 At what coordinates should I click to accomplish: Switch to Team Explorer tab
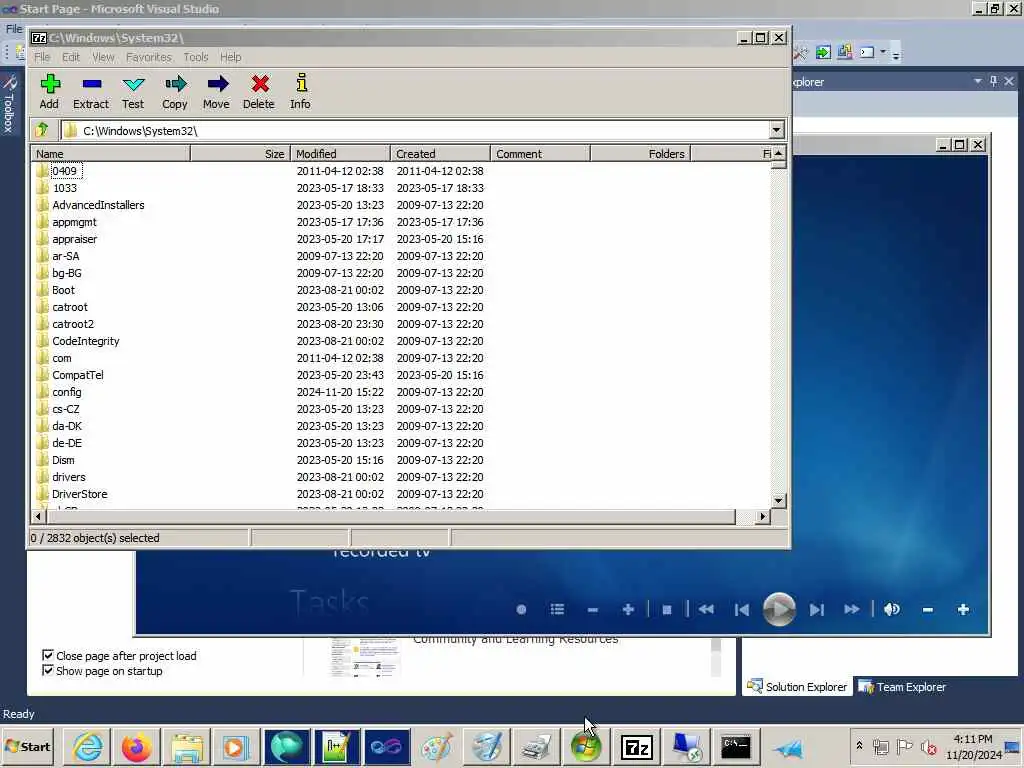tap(902, 687)
